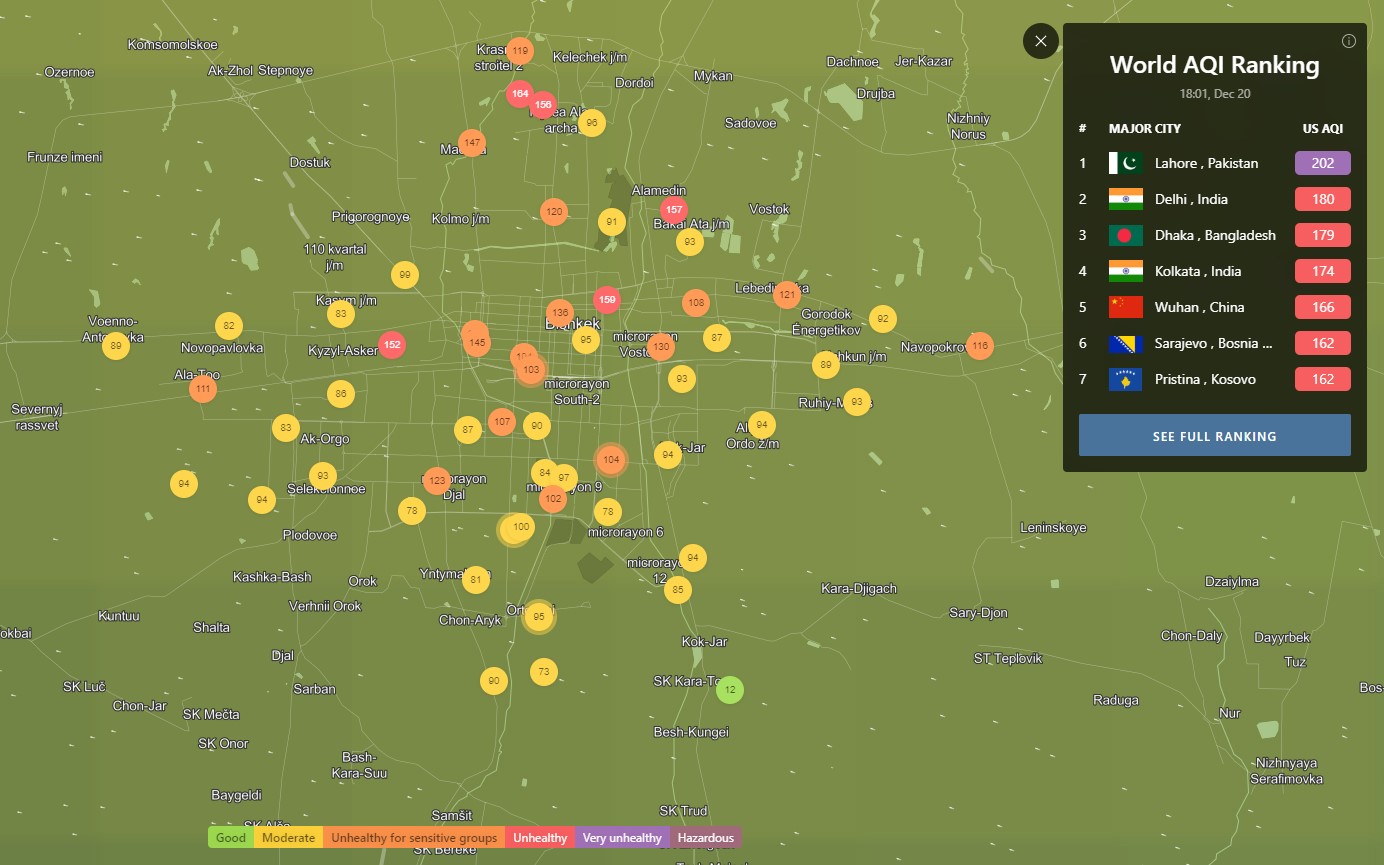Click the Hazardous legend swatch

(705, 838)
